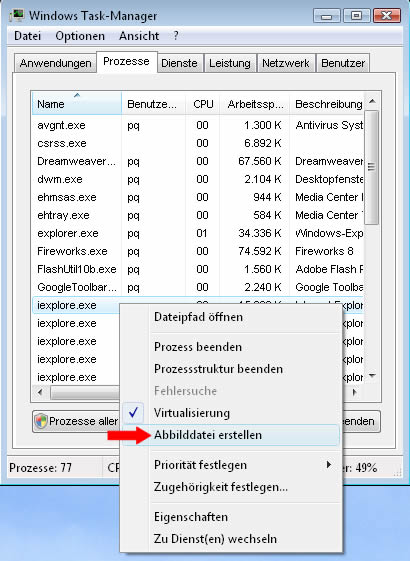410x561 pixels.
Task: Switch to the Anwendungen tab
Action: pyautogui.click(x=55, y=63)
